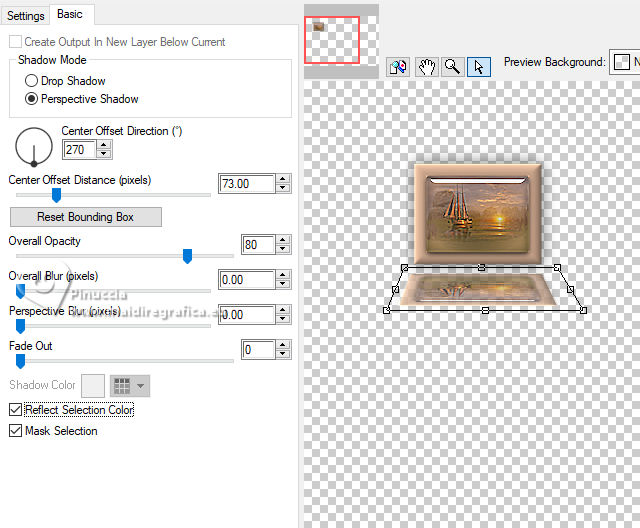Click the bottom-left bounding box handle
640x528 pixels.
387,311
